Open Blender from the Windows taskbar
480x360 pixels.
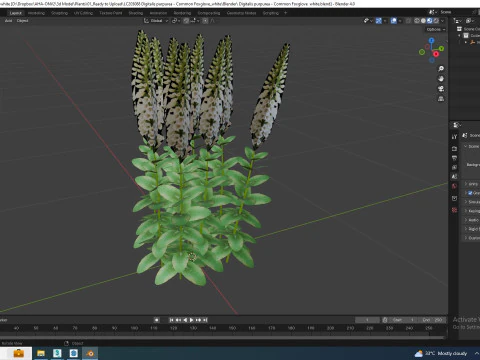point(90,353)
